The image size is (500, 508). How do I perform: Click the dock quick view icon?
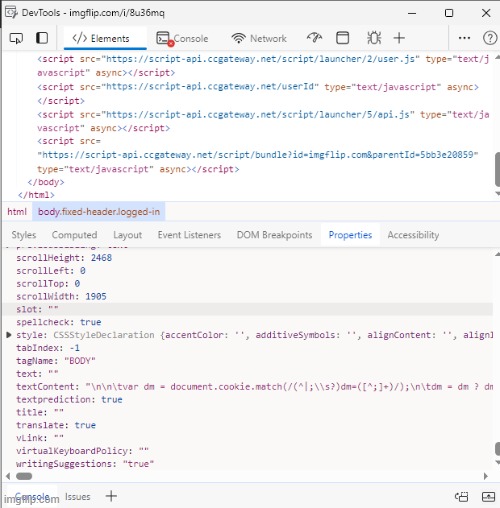[x=462, y=497]
